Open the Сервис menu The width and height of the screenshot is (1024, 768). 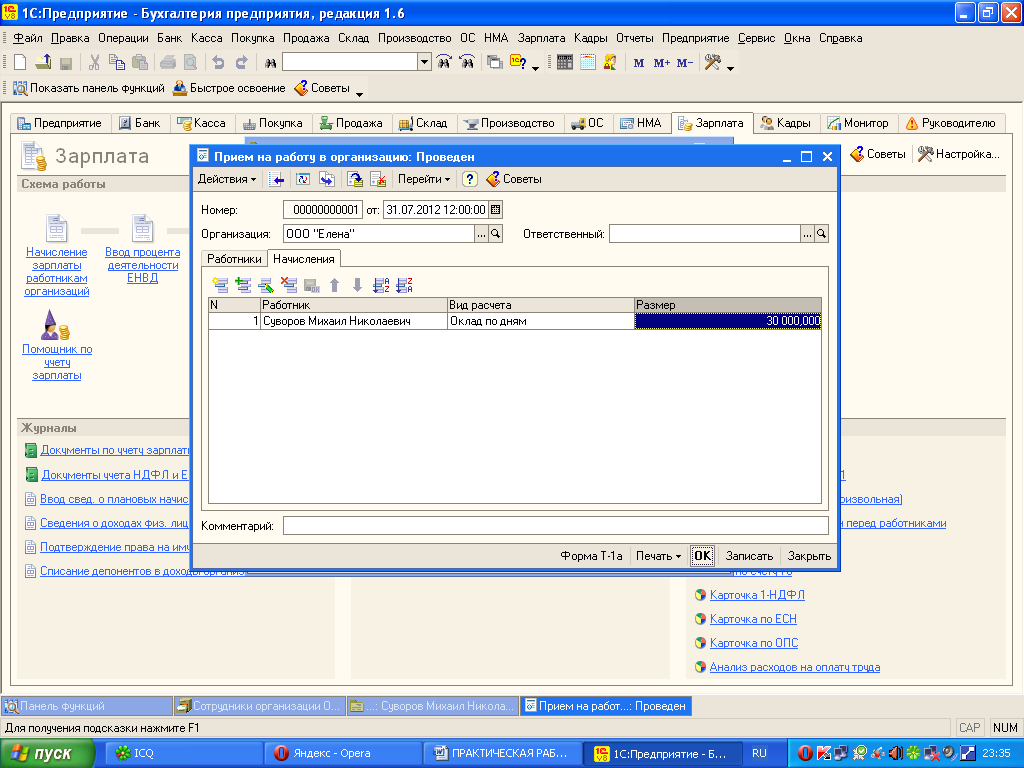coord(756,38)
